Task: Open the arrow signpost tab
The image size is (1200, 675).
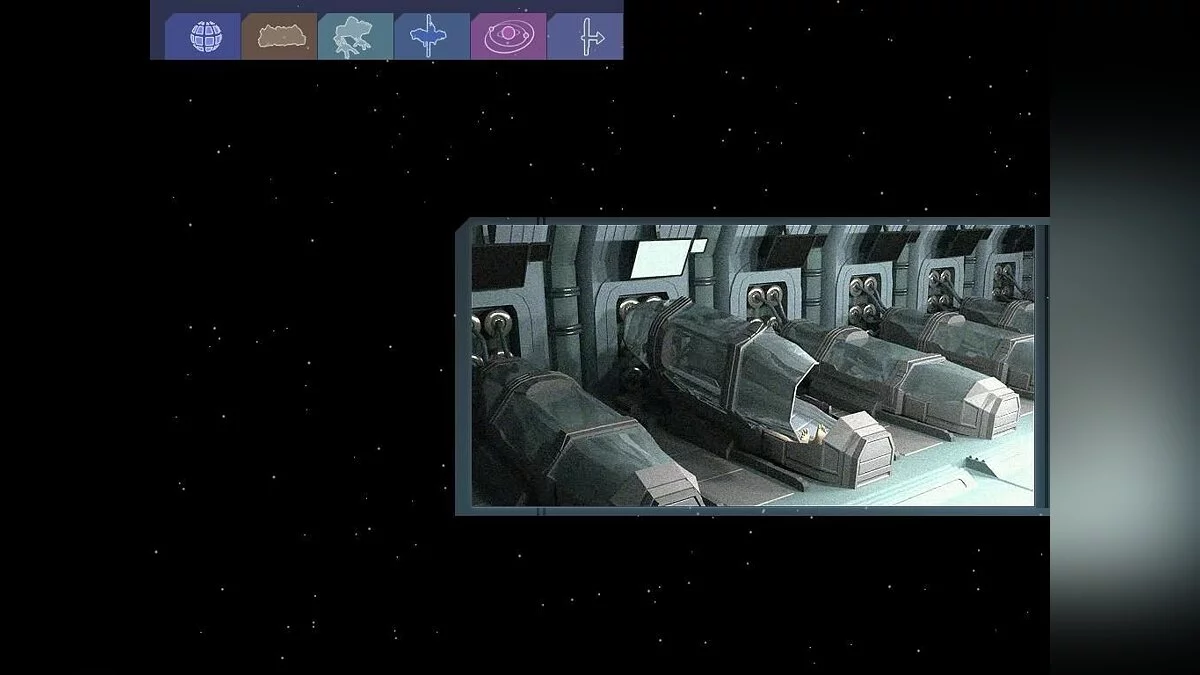Action: tap(585, 36)
